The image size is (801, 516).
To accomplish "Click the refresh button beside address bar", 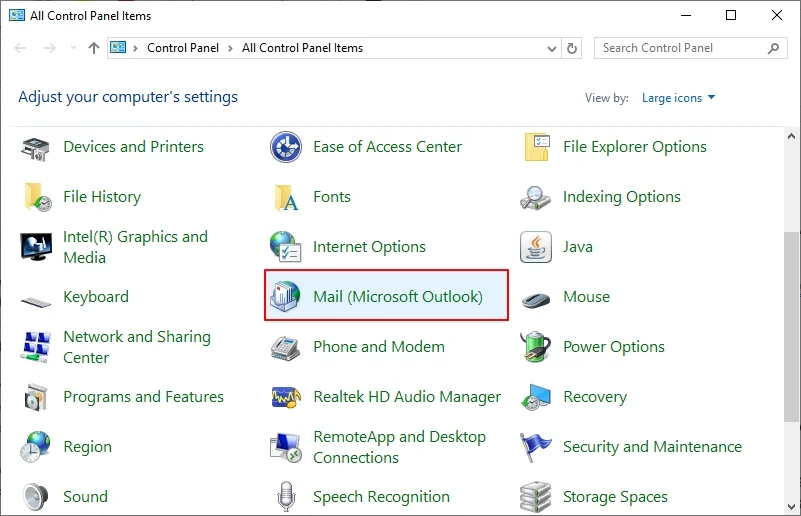I will pos(572,48).
